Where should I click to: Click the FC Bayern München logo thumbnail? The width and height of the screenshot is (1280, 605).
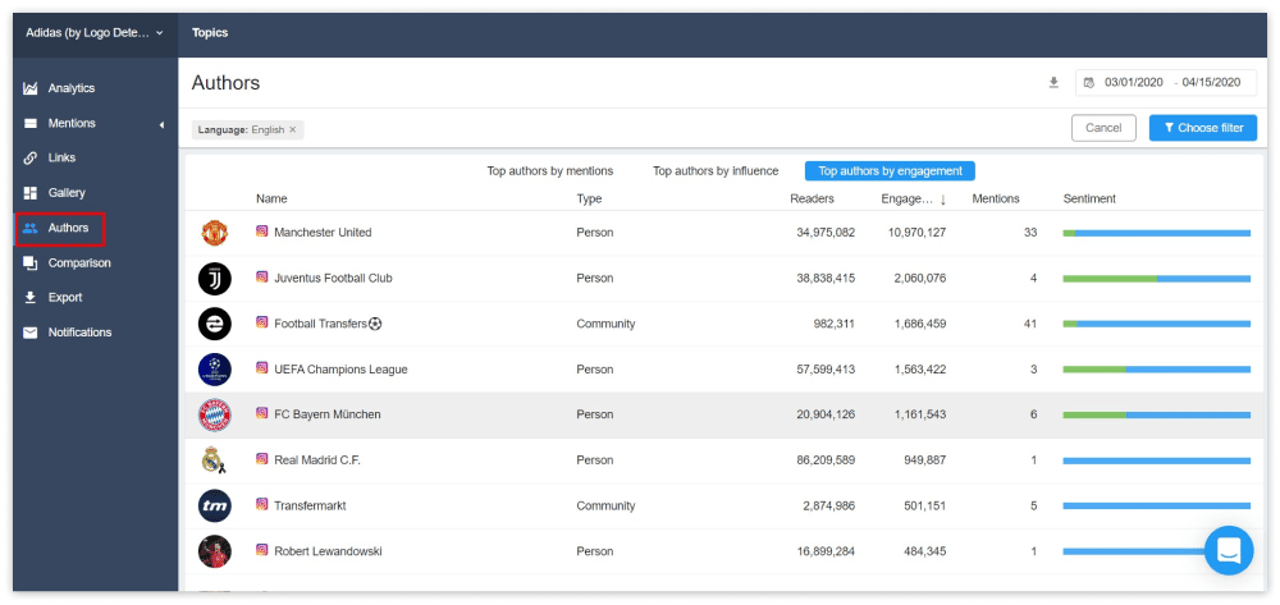click(214, 415)
